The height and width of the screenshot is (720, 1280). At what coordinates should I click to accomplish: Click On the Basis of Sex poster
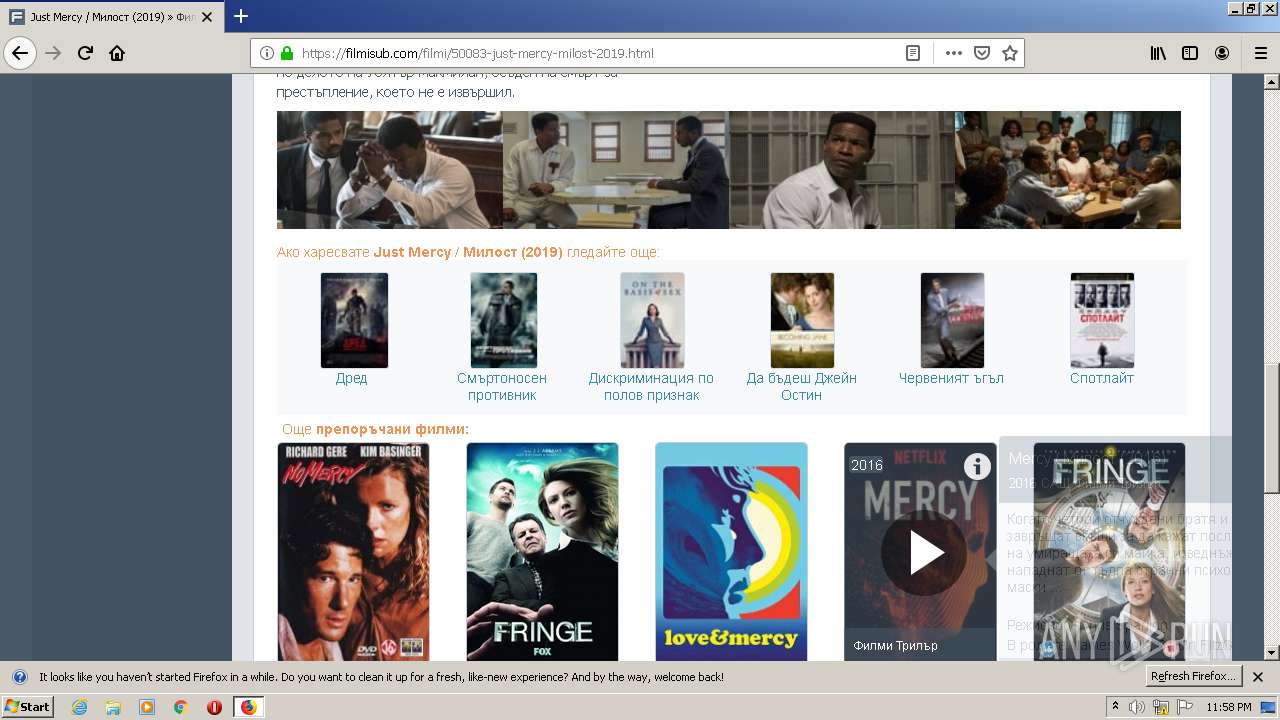[652, 320]
